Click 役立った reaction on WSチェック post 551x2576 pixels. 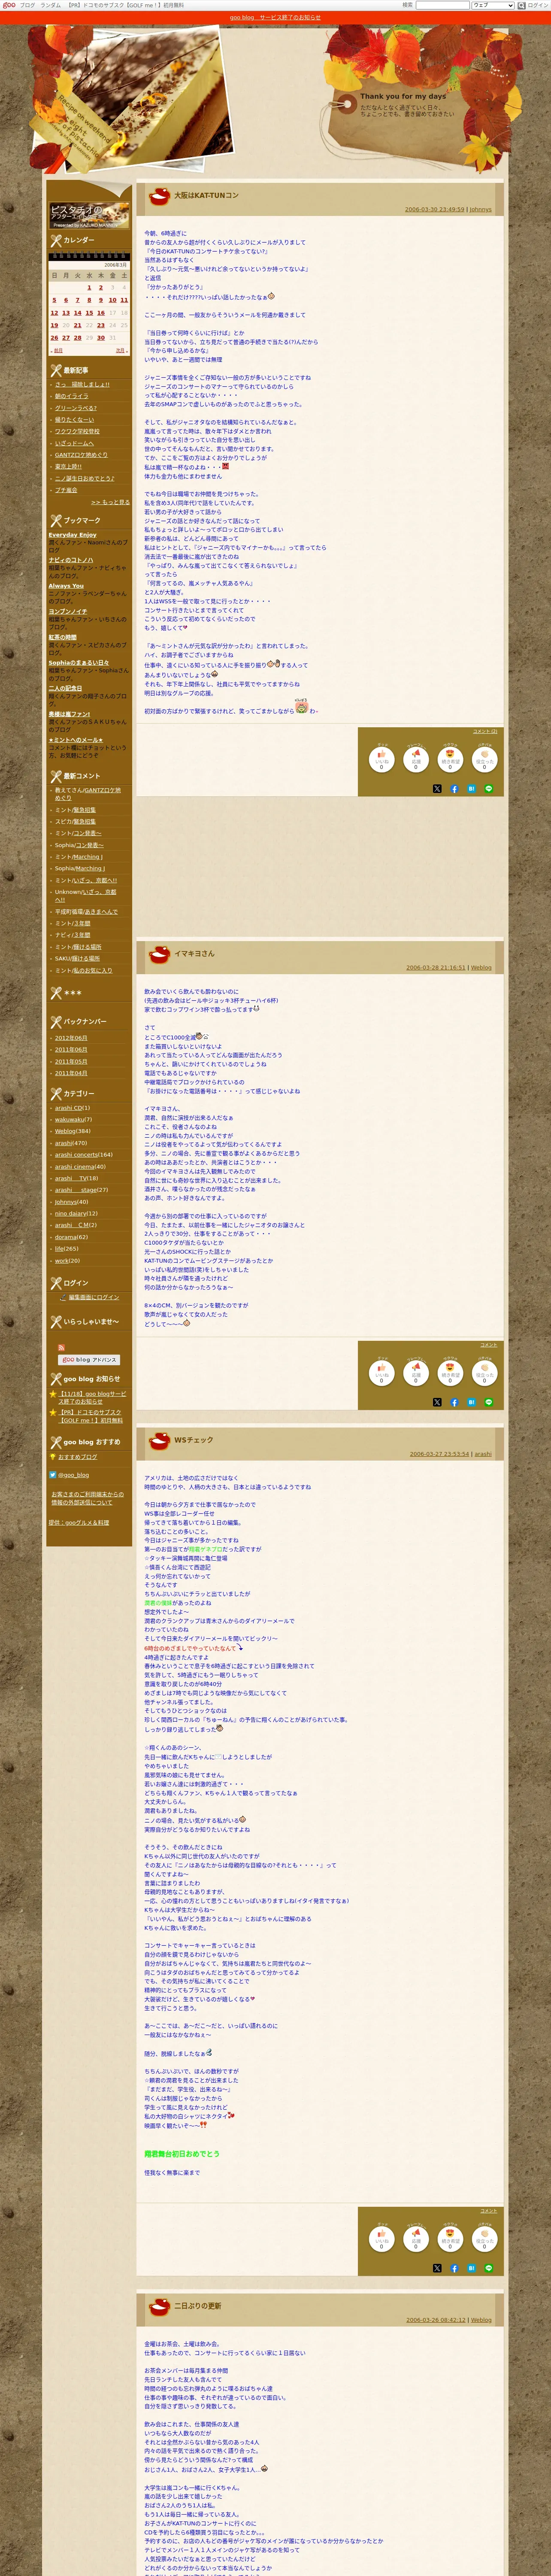click(x=484, y=2239)
